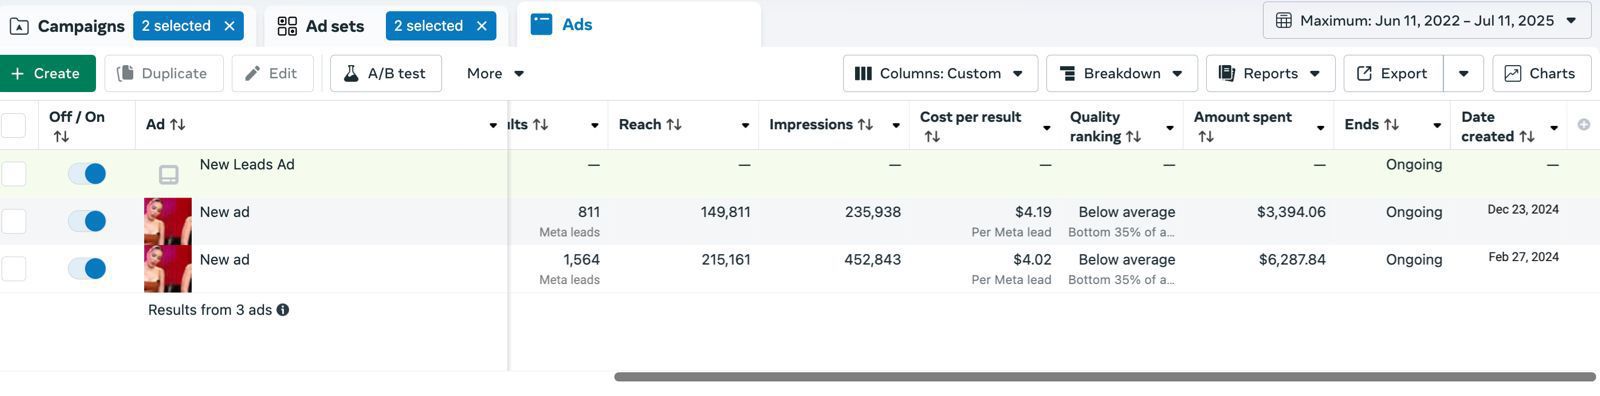Sort by Reach using its arrows icon

click(x=674, y=124)
